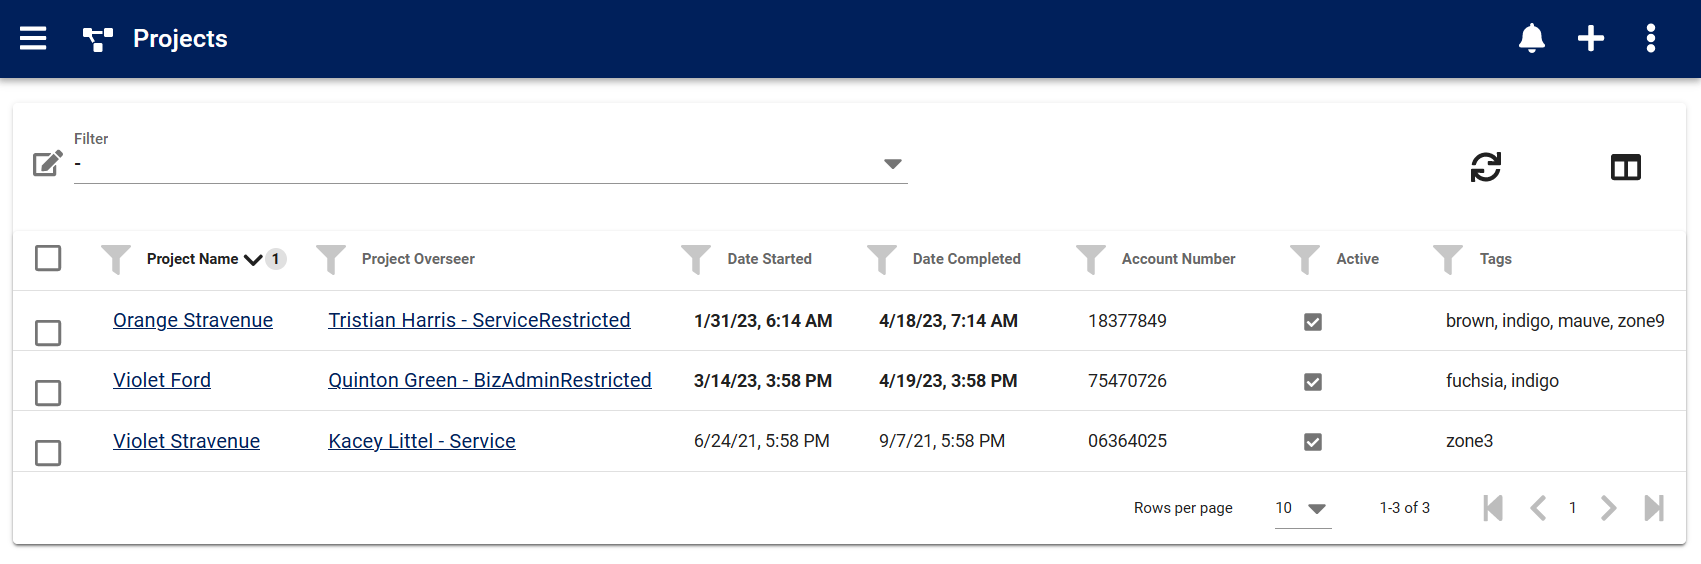
Task: Open the Violet Stravenue project link
Action: coord(186,441)
